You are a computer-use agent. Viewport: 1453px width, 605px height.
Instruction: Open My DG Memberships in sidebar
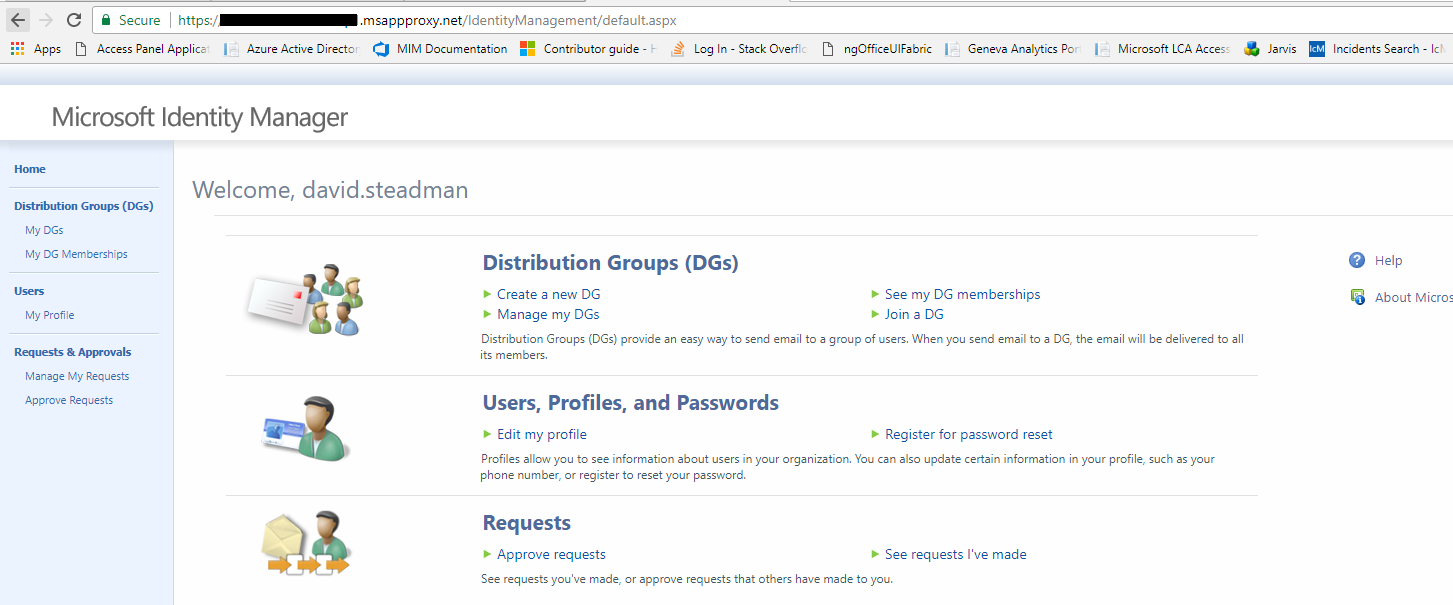(76, 254)
